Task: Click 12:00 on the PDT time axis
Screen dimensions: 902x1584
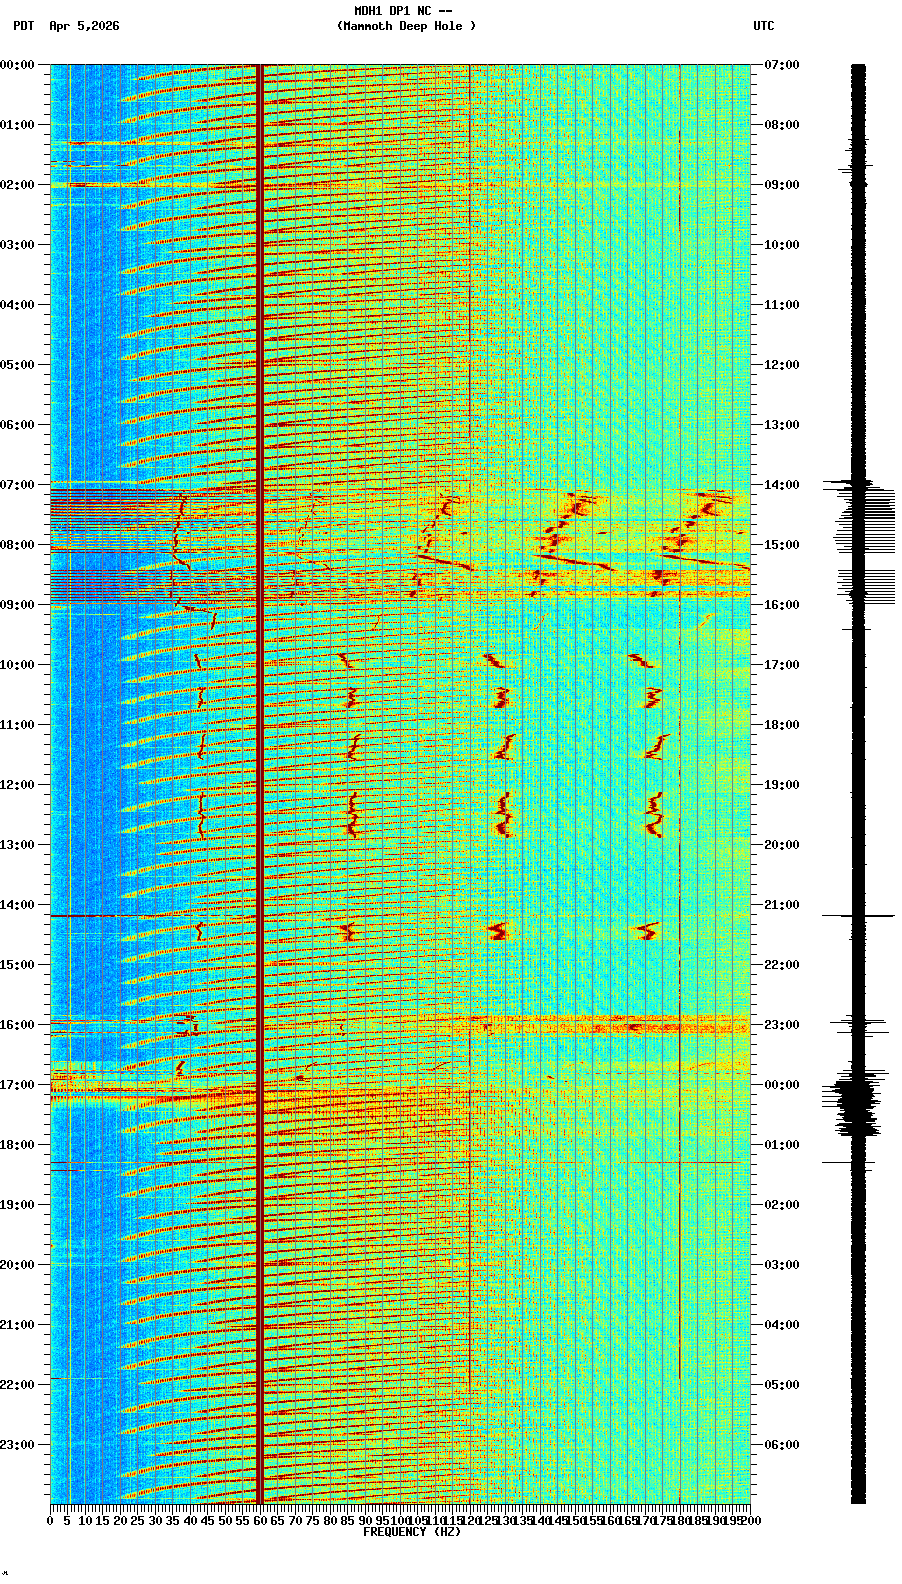Action: tap(17, 785)
